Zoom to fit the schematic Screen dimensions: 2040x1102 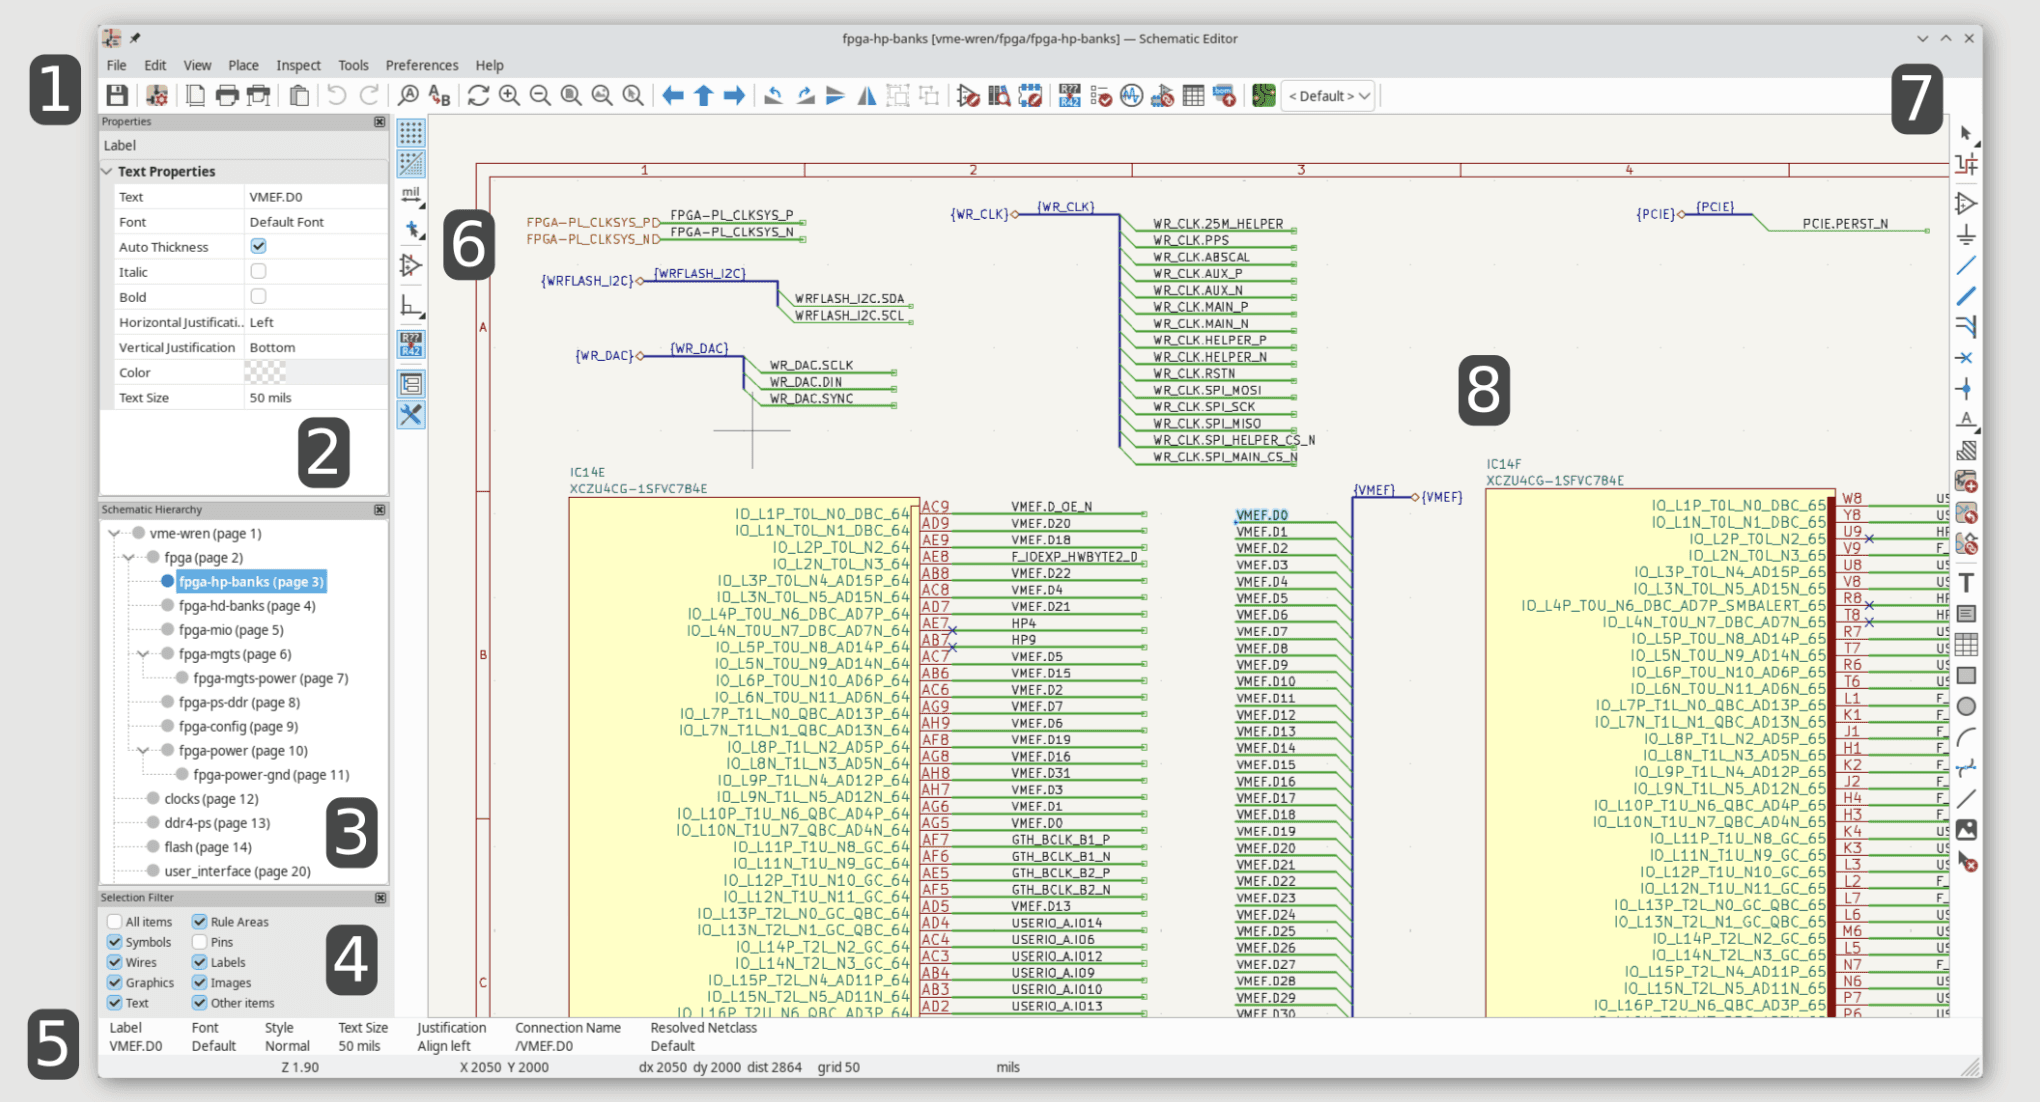click(571, 96)
